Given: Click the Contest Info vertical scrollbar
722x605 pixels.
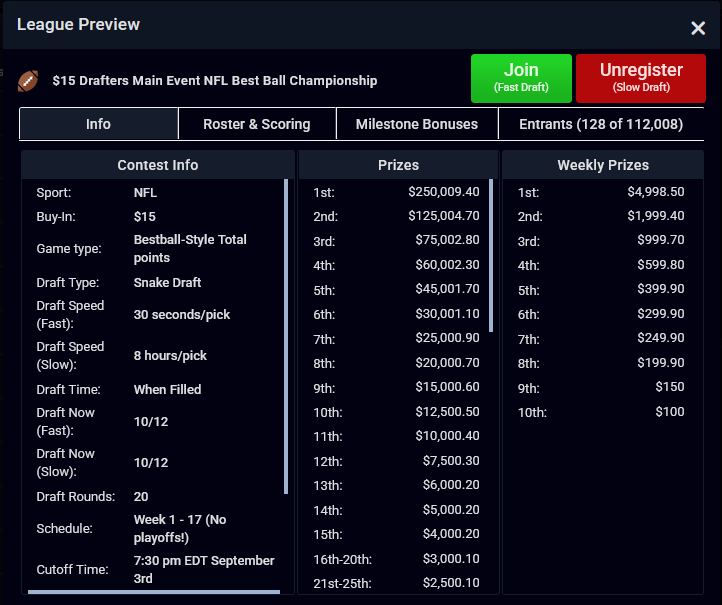Looking at the screenshot, I should pyautogui.click(x=286, y=336).
